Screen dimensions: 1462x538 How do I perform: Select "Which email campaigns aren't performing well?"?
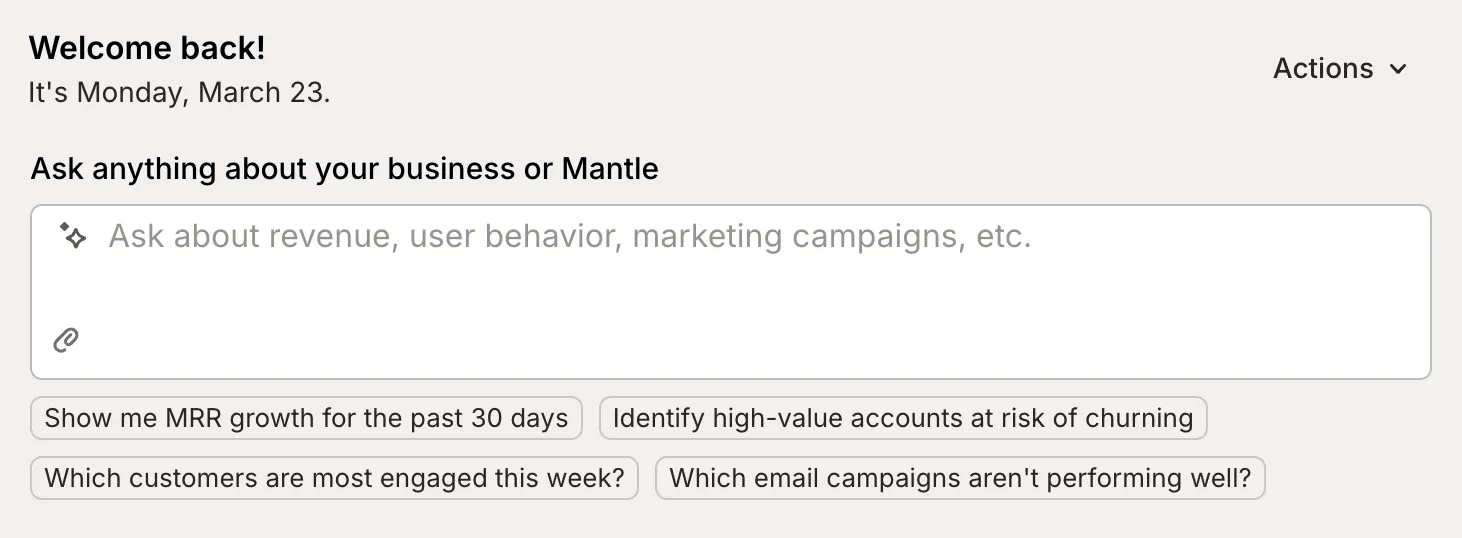pos(959,478)
